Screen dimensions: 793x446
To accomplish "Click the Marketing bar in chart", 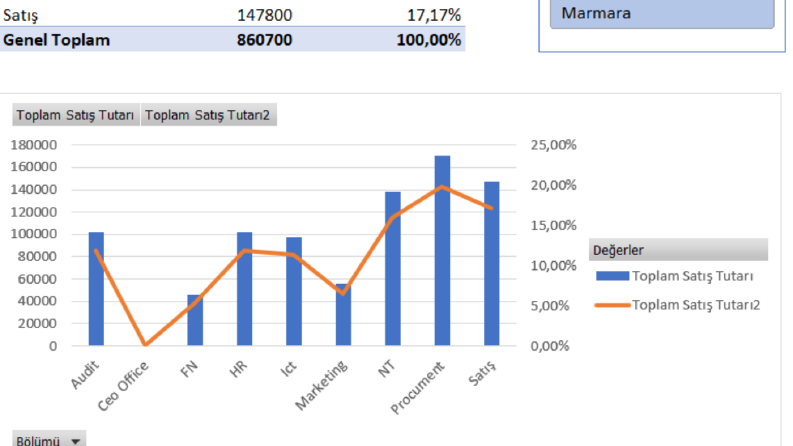I will 343,315.
